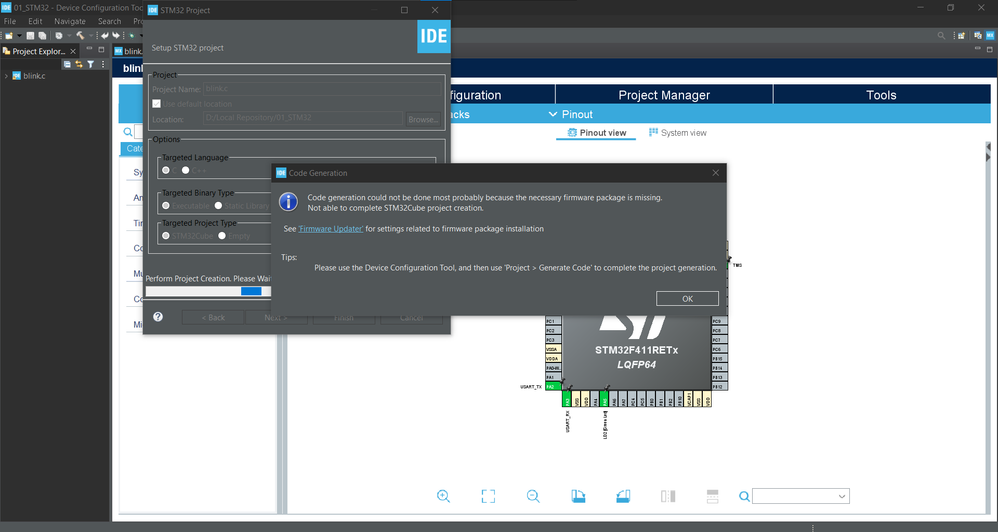The height and width of the screenshot is (532, 998).
Task: Click the Project Name input field
Action: pos(323,89)
